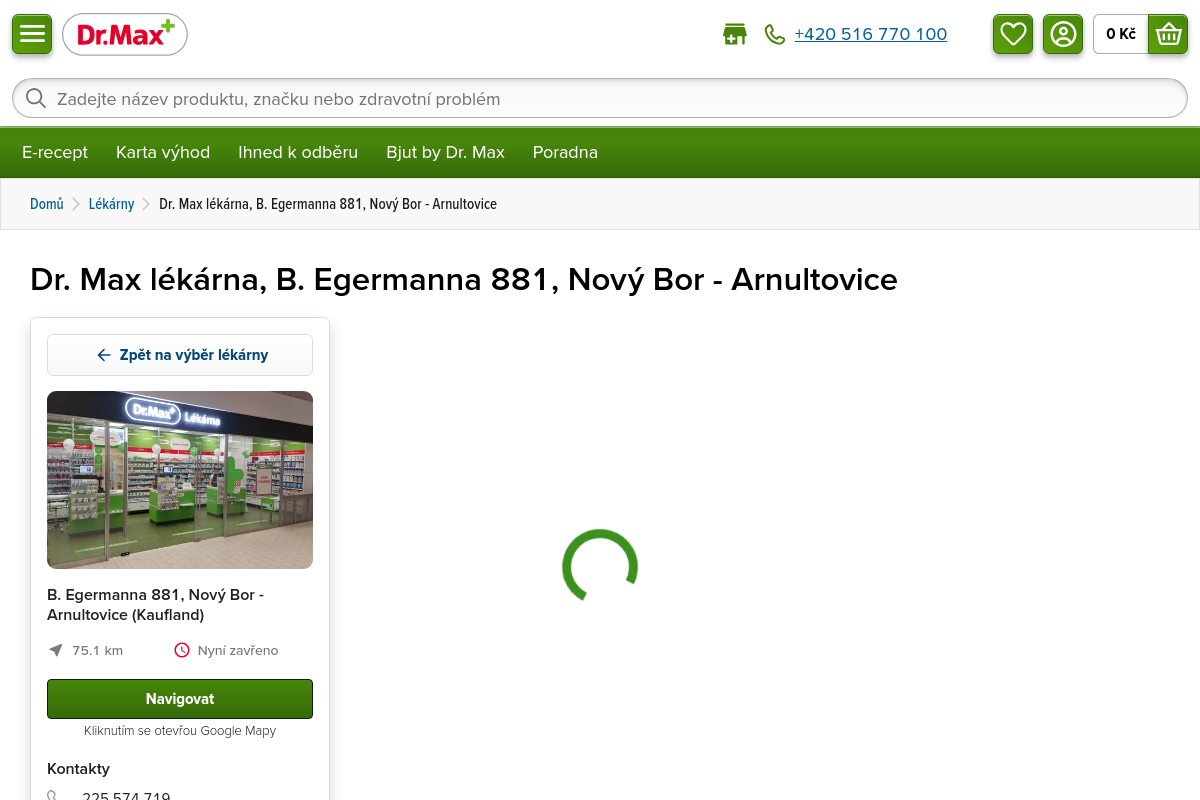Click the Kontakty heading
This screenshot has width=1200, height=800.
pos(78,768)
